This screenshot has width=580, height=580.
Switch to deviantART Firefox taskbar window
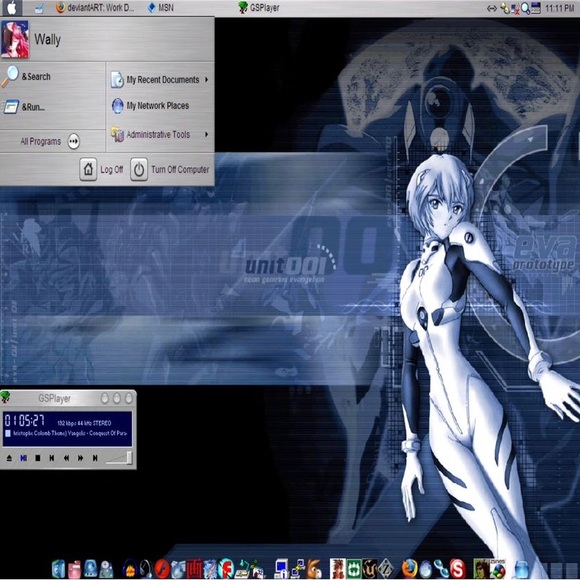click(95, 7)
